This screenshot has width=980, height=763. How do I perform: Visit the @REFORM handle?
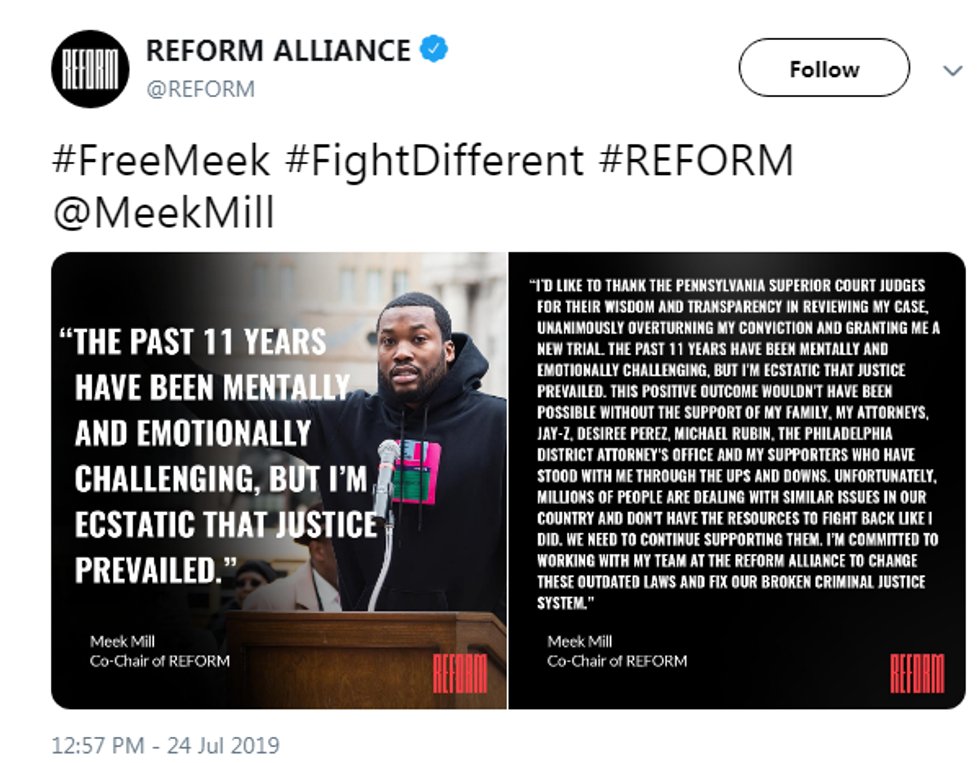pos(200,89)
